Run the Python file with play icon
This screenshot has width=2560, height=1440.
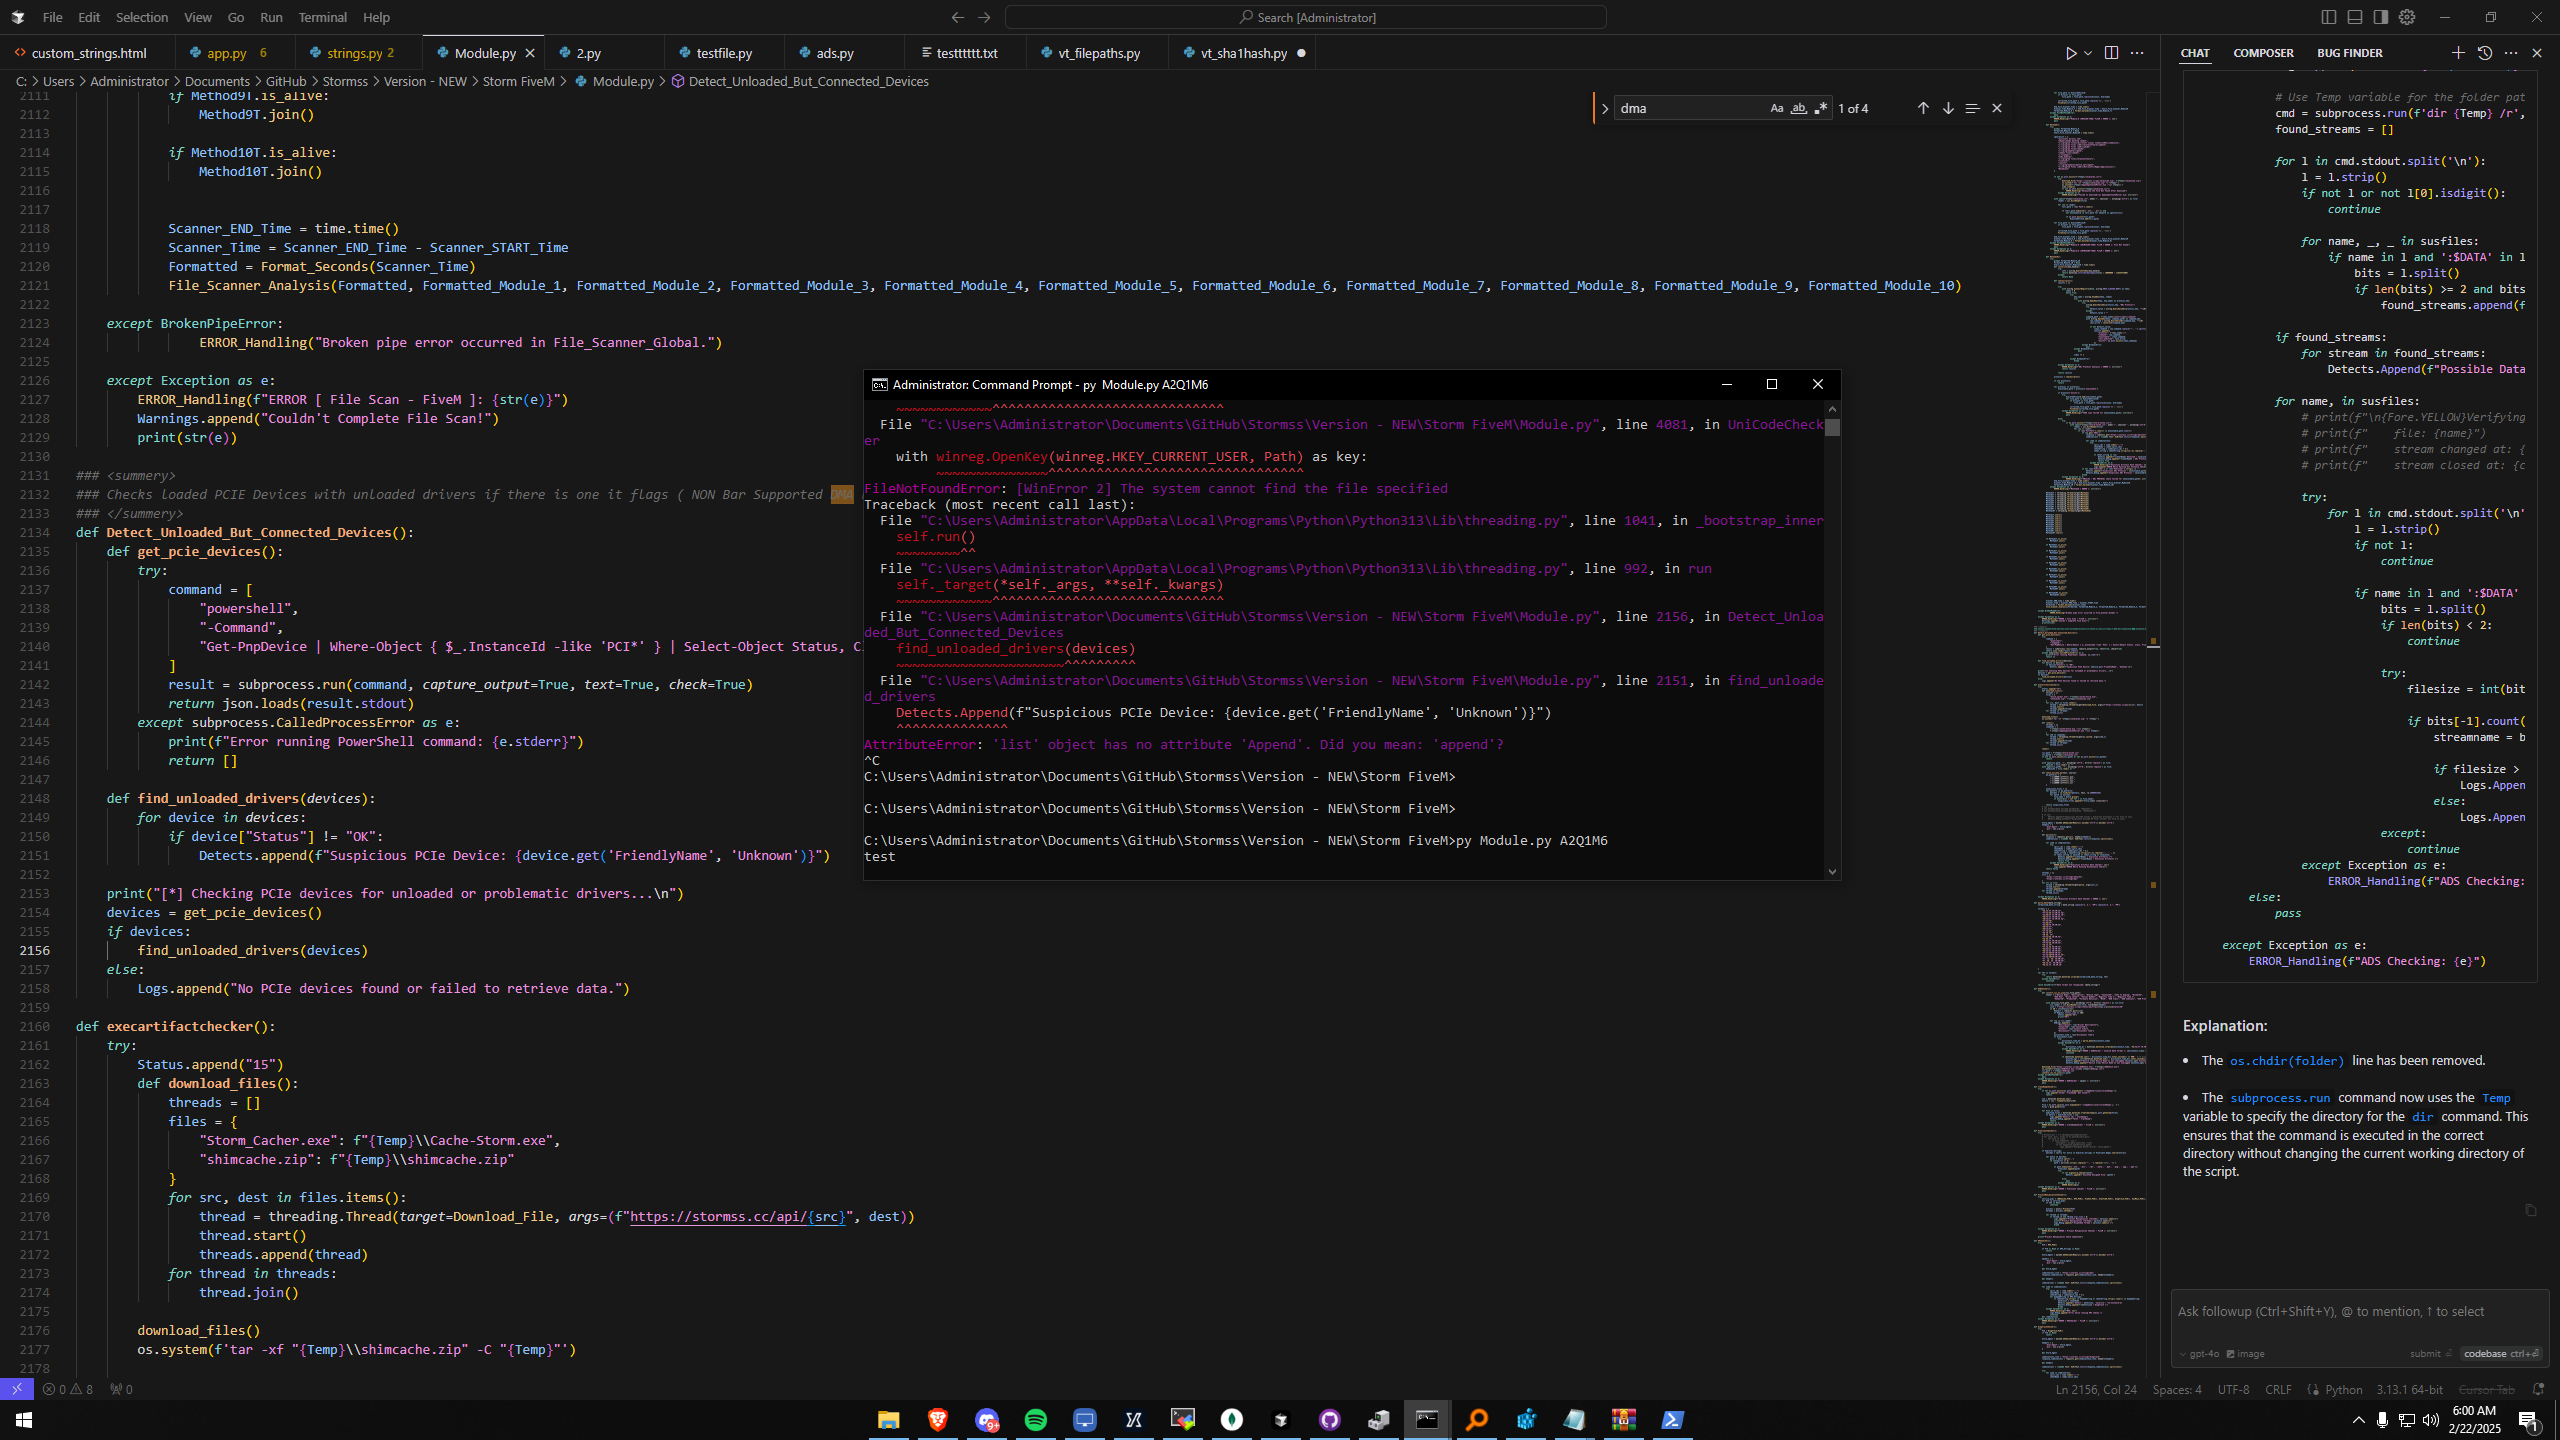coord(2071,53)
